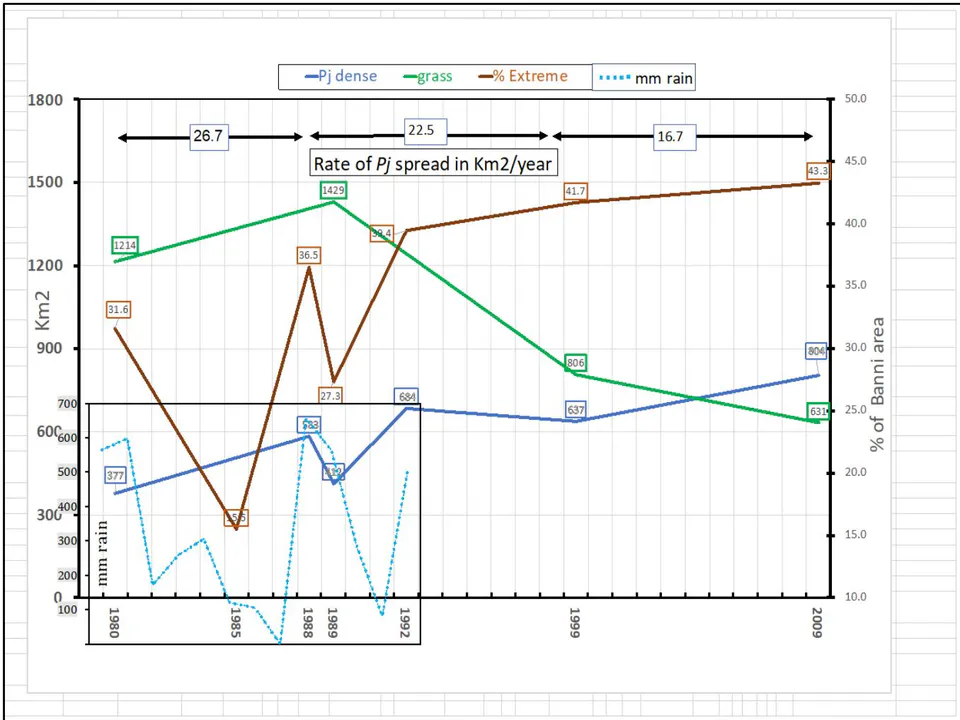The height and width of the screenshot is (720, 960).
Task: Click the 806 grass data label
Action: 576,362
